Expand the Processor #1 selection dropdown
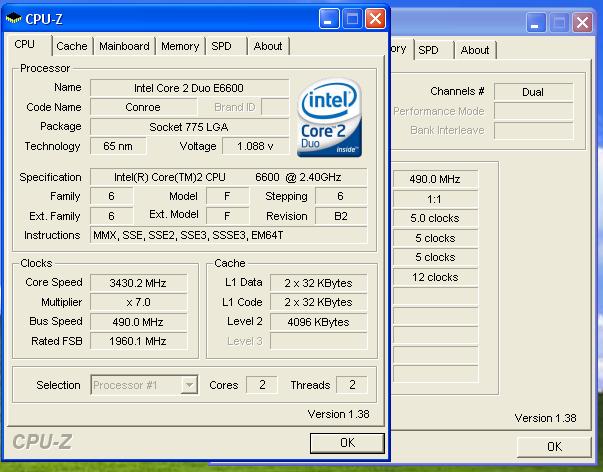This screenshot has height=472, width=603. tap(189, 385)
